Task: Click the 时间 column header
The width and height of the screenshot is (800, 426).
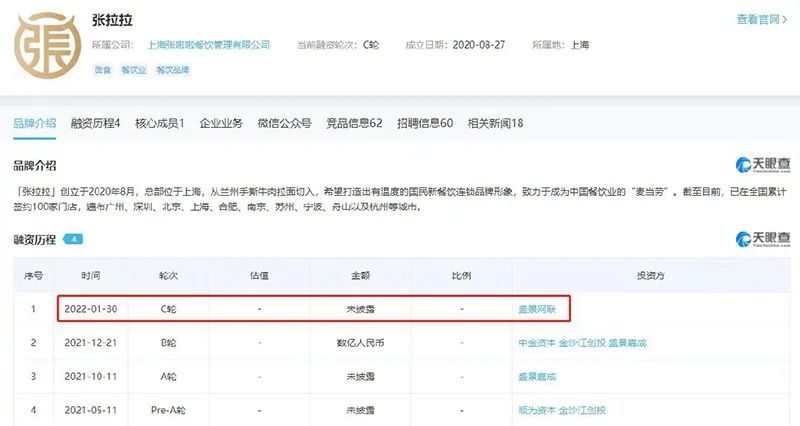Action: tap(90, 275)
